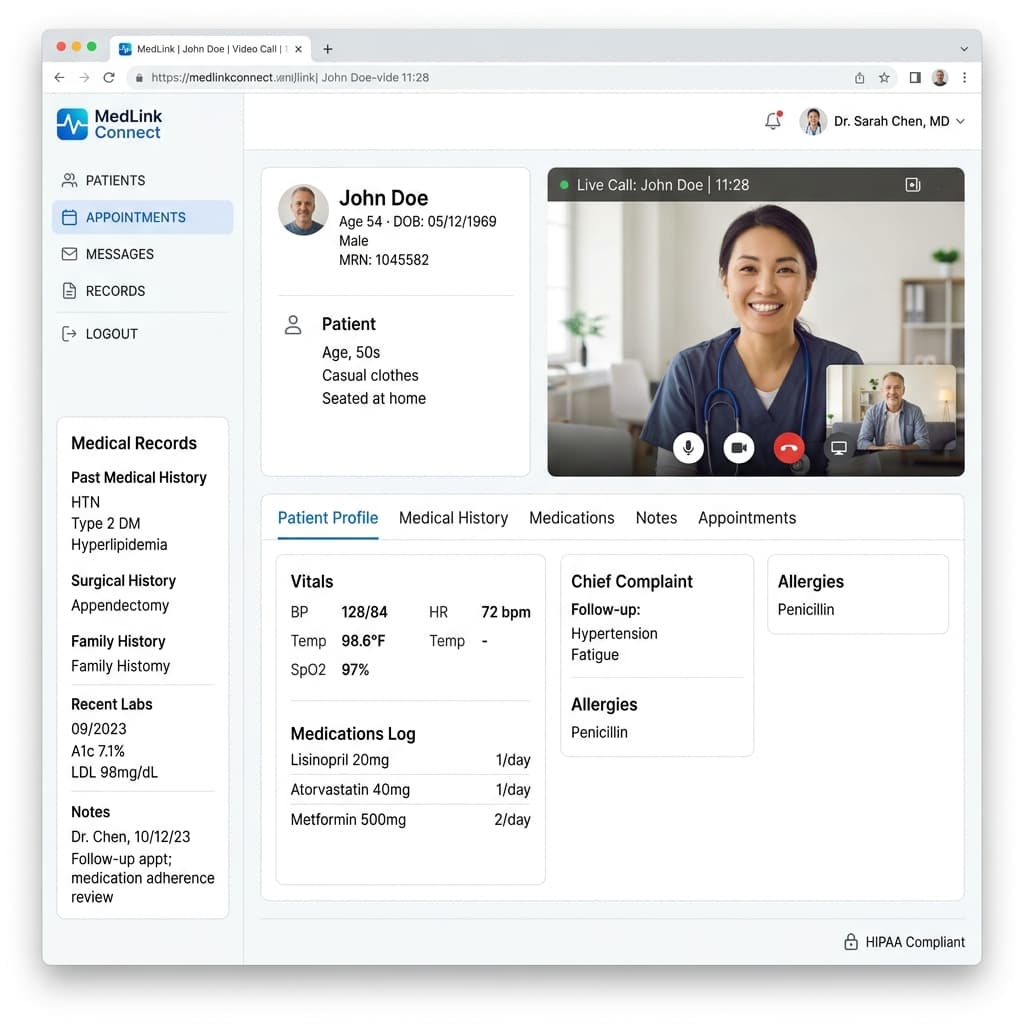This screenshot has width=1024, height=1024.
Task: Click the Atorvastatin 40mg medication row
Action: [410, 790]
